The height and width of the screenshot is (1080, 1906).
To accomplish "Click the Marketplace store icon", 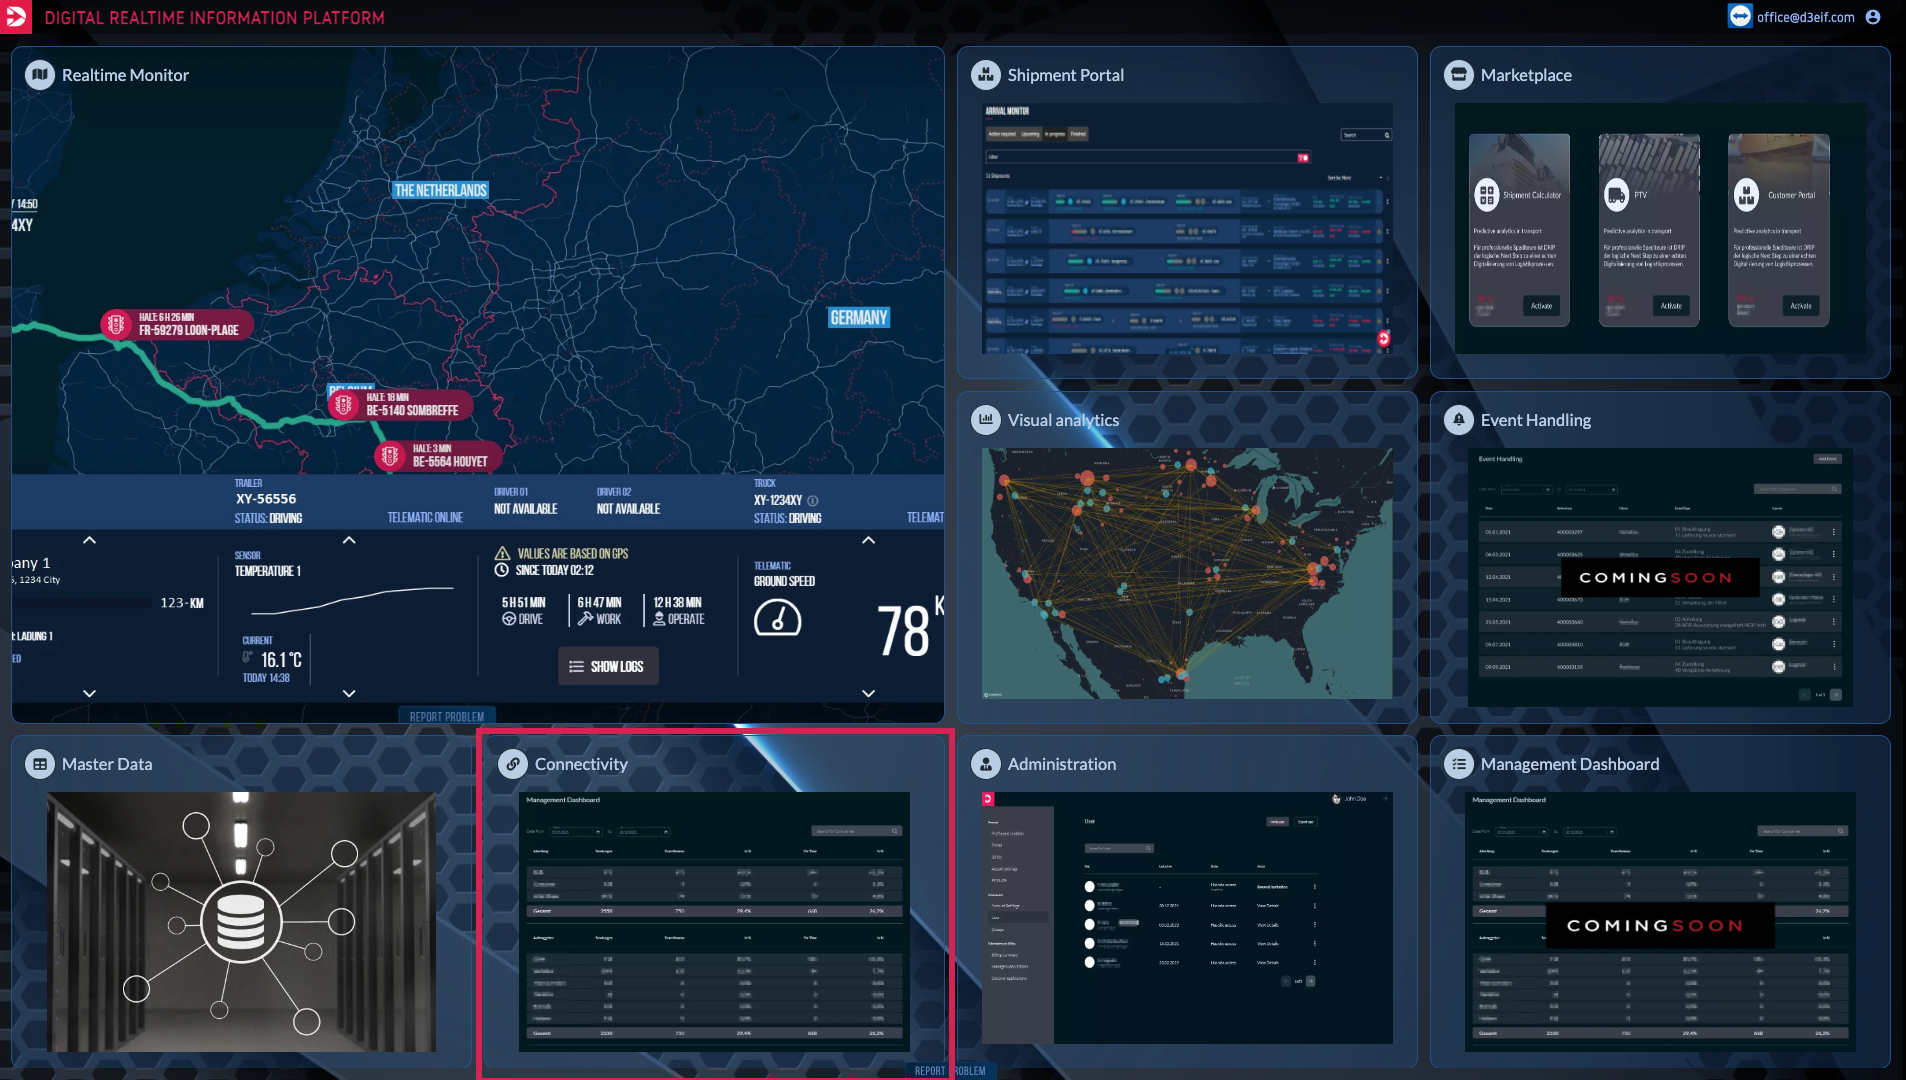I will pos(1459,75).
